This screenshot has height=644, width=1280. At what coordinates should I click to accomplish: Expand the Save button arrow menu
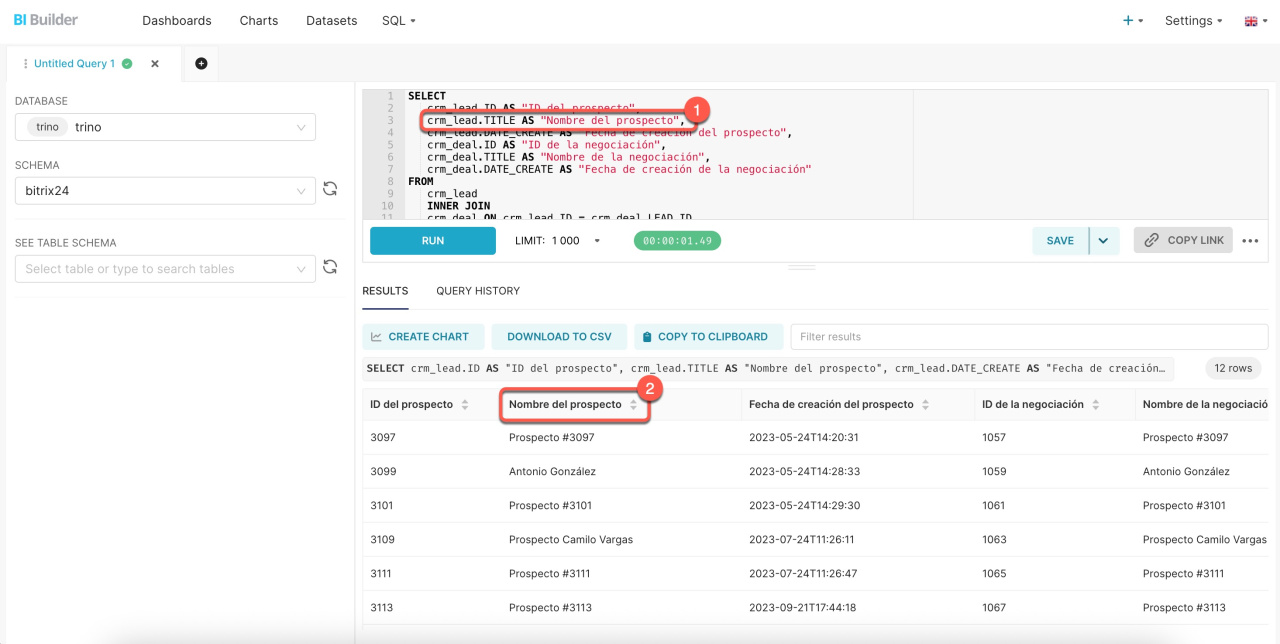click(x=1104, y=241)
